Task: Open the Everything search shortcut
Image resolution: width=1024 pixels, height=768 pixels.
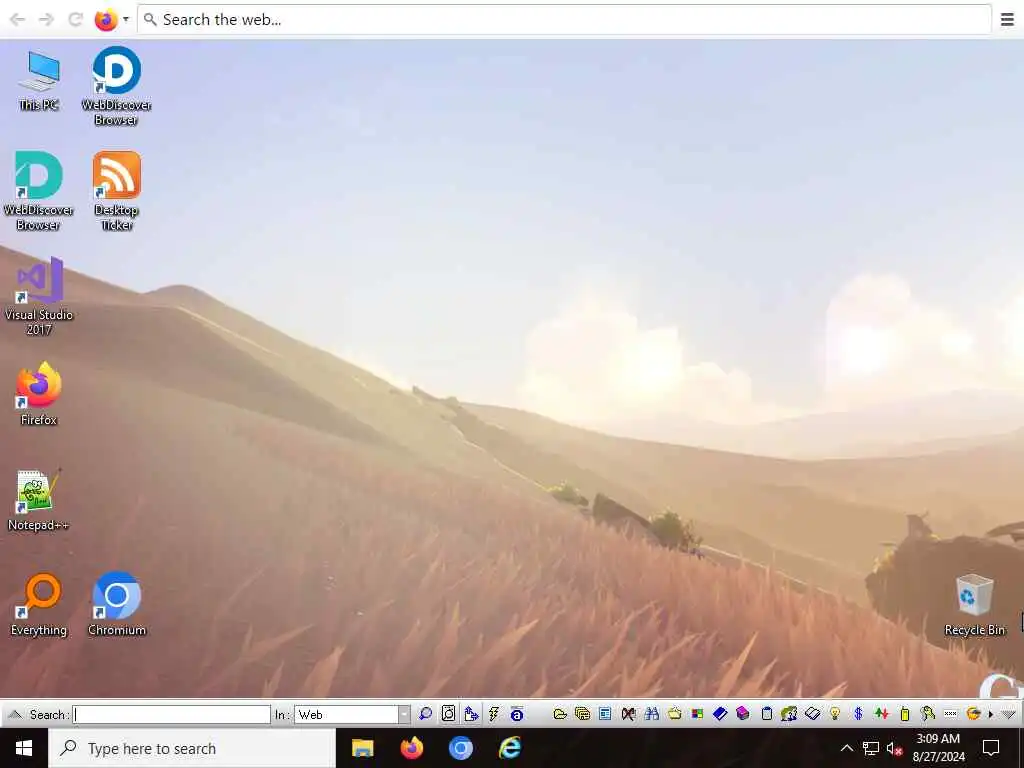Action: [39, 604]
